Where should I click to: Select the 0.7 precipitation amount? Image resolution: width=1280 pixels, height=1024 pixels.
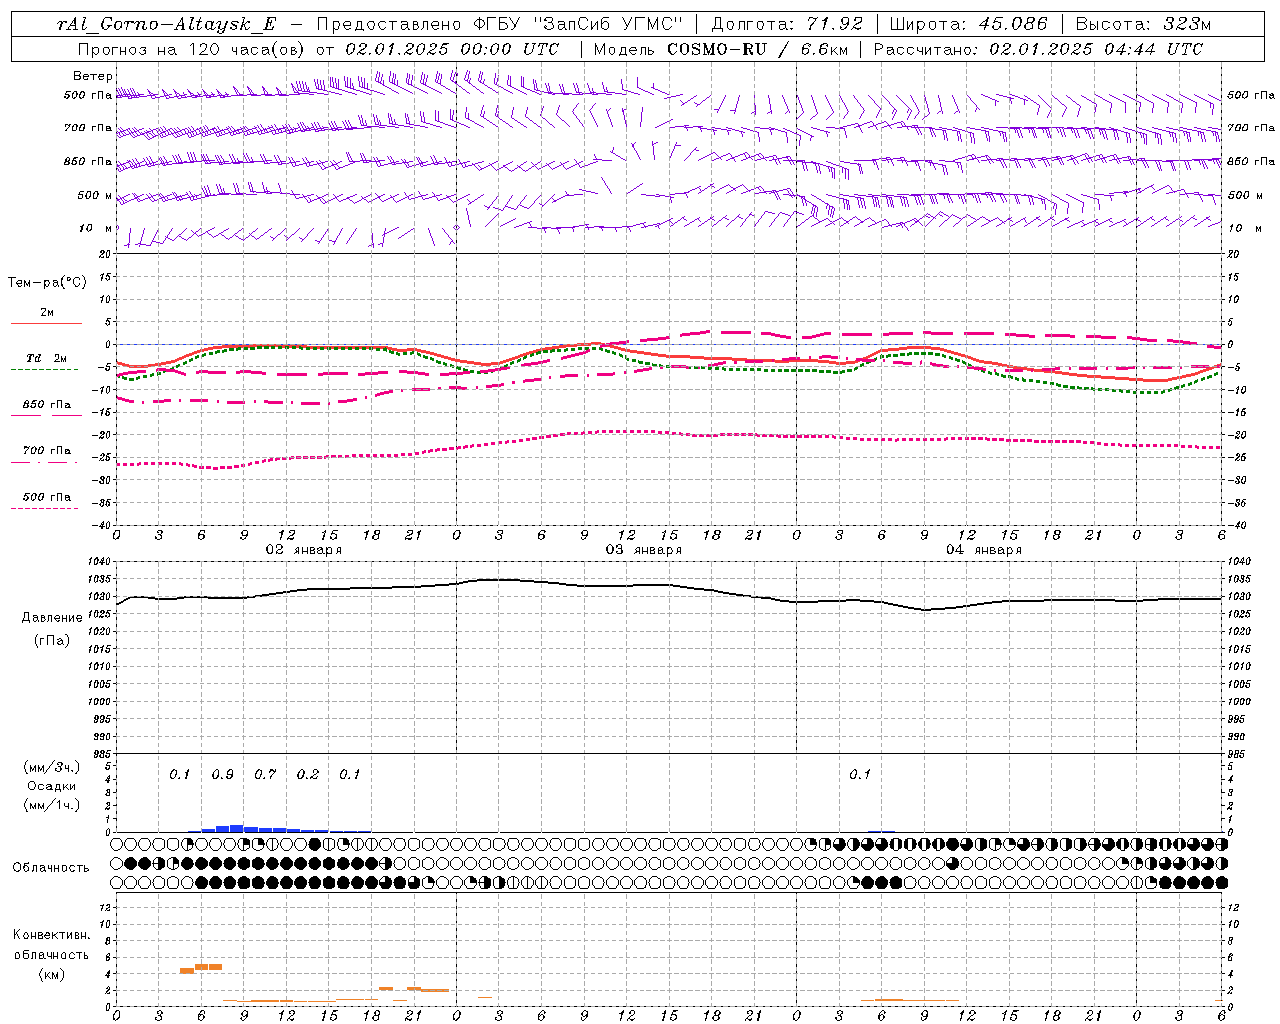pos(265,775)
